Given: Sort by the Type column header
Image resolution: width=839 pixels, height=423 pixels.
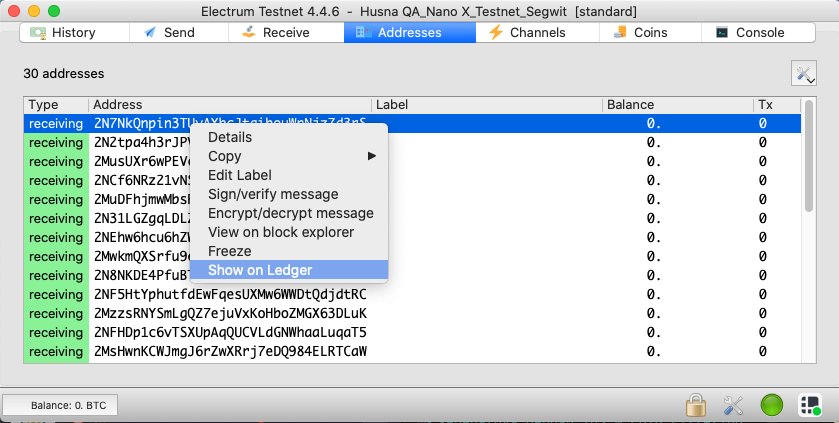Looking at the screenshot, I should pyautogui.click(x=56, y=105).
